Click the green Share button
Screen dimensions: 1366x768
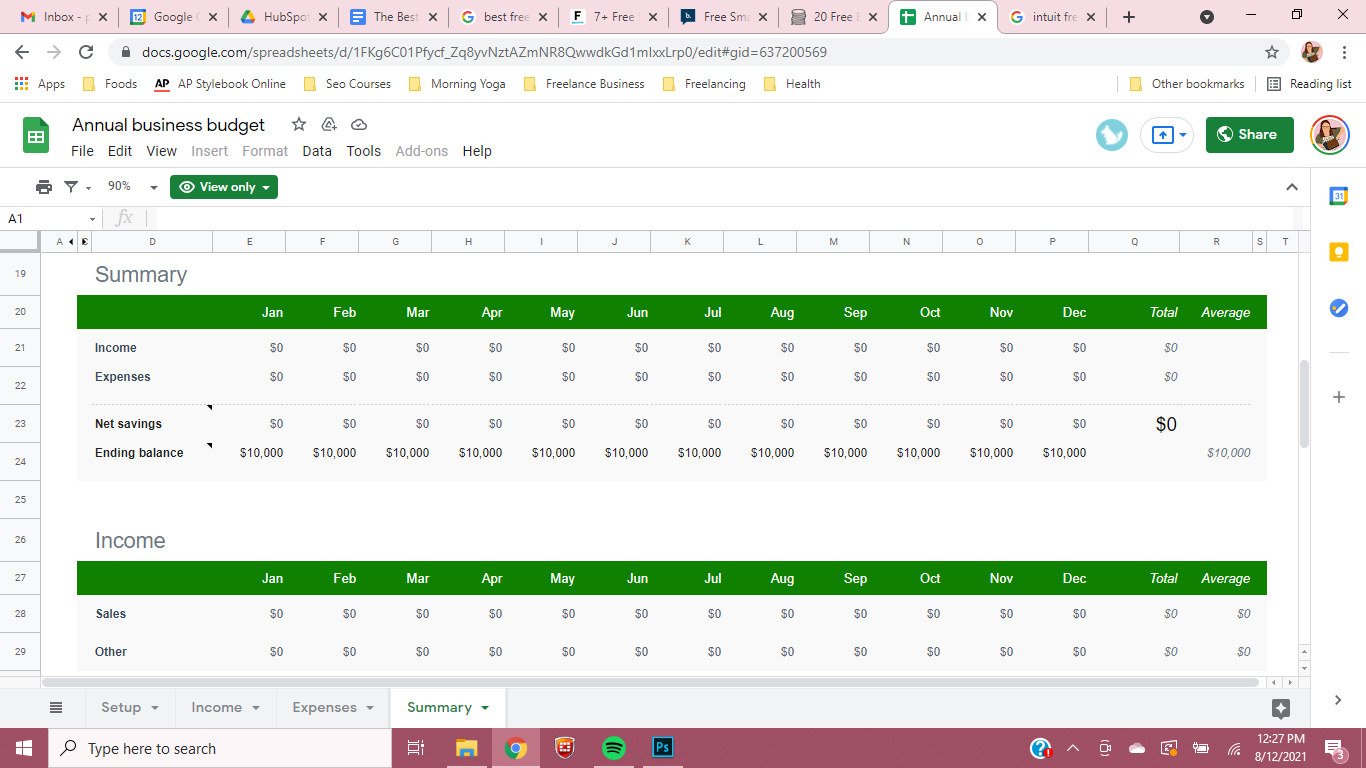coord(1249,135)
